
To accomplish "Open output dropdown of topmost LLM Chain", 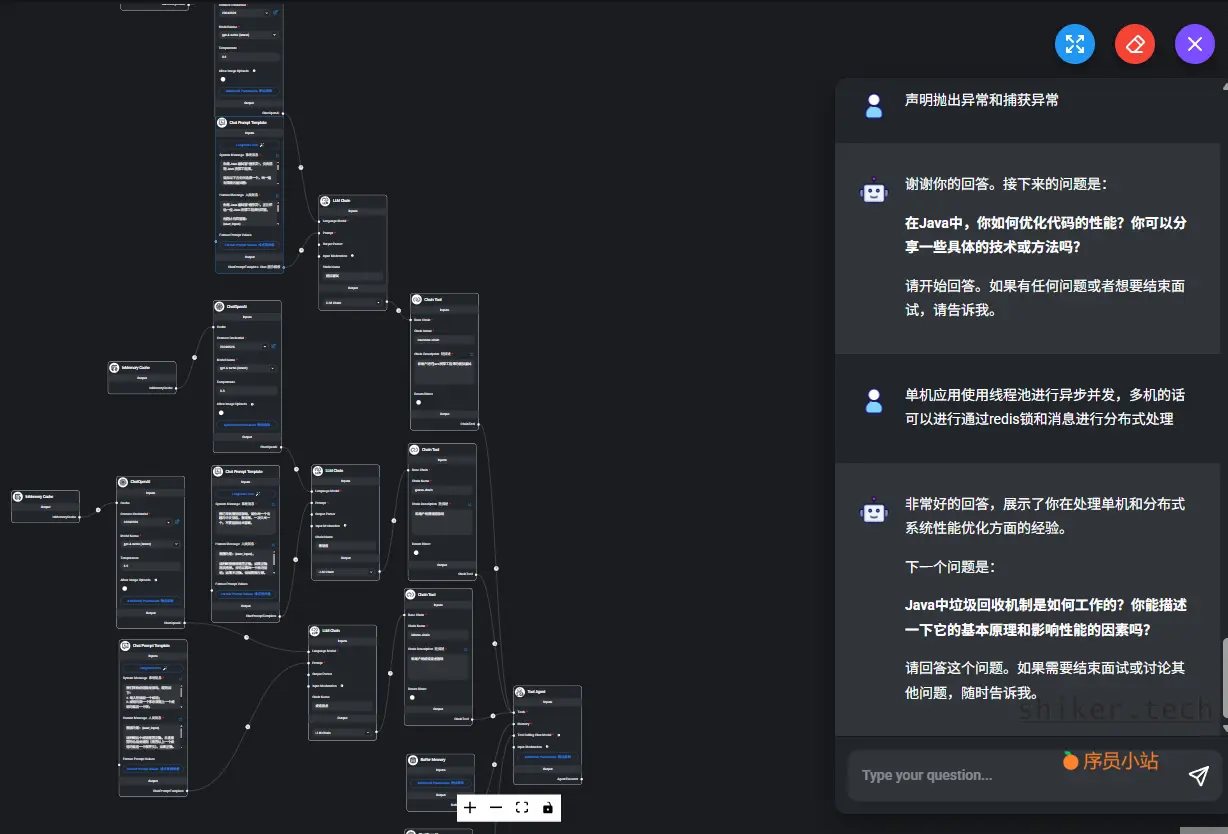I will click(353, 302).
